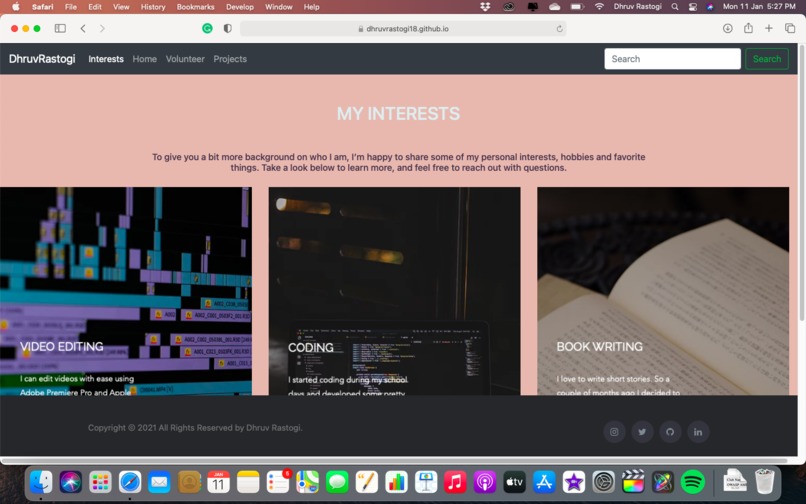Viewport: 806px width, 504px height.
Task: Open the Twitter footer icon
Action: click(642, 432)
